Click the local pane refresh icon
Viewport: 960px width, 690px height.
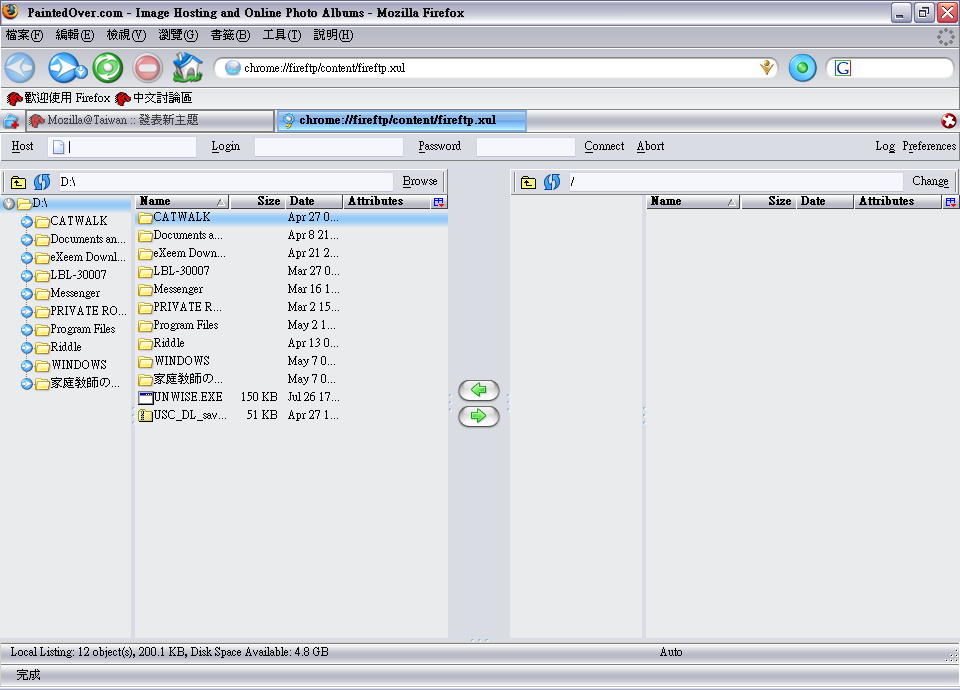point(42,182)
